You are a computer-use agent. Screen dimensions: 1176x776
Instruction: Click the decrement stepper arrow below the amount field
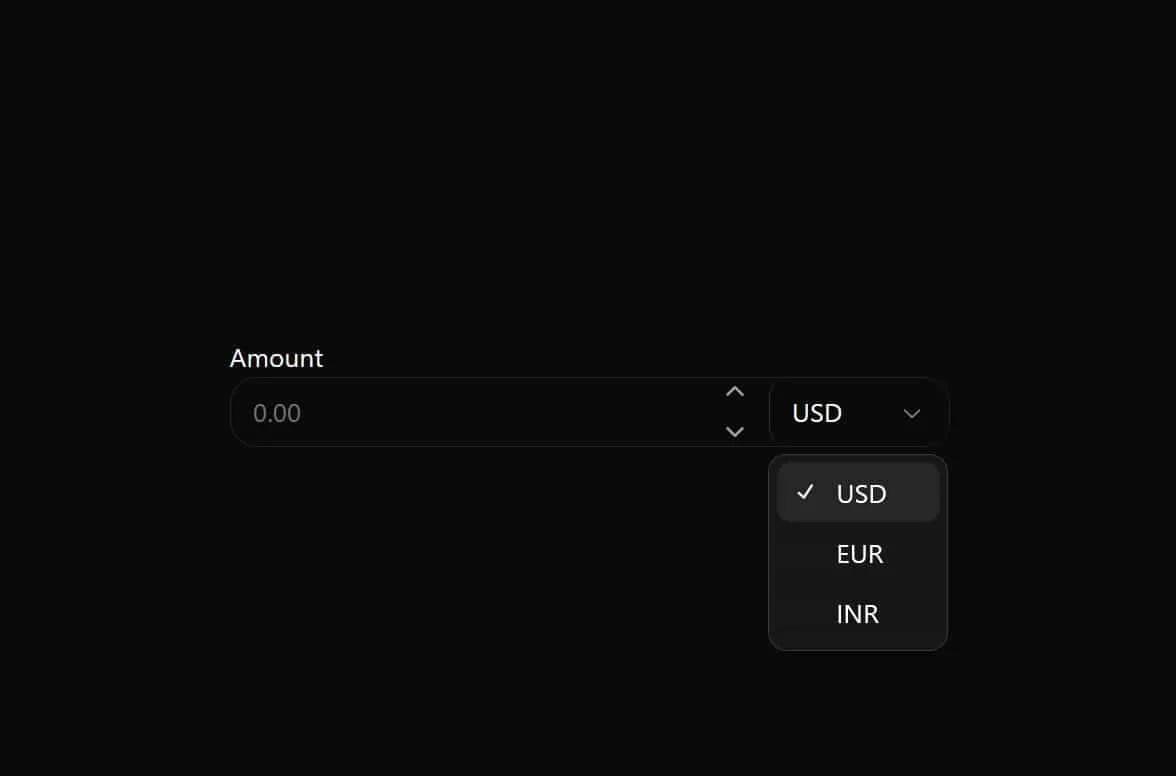pyautogui.click(x=735, y=432)
